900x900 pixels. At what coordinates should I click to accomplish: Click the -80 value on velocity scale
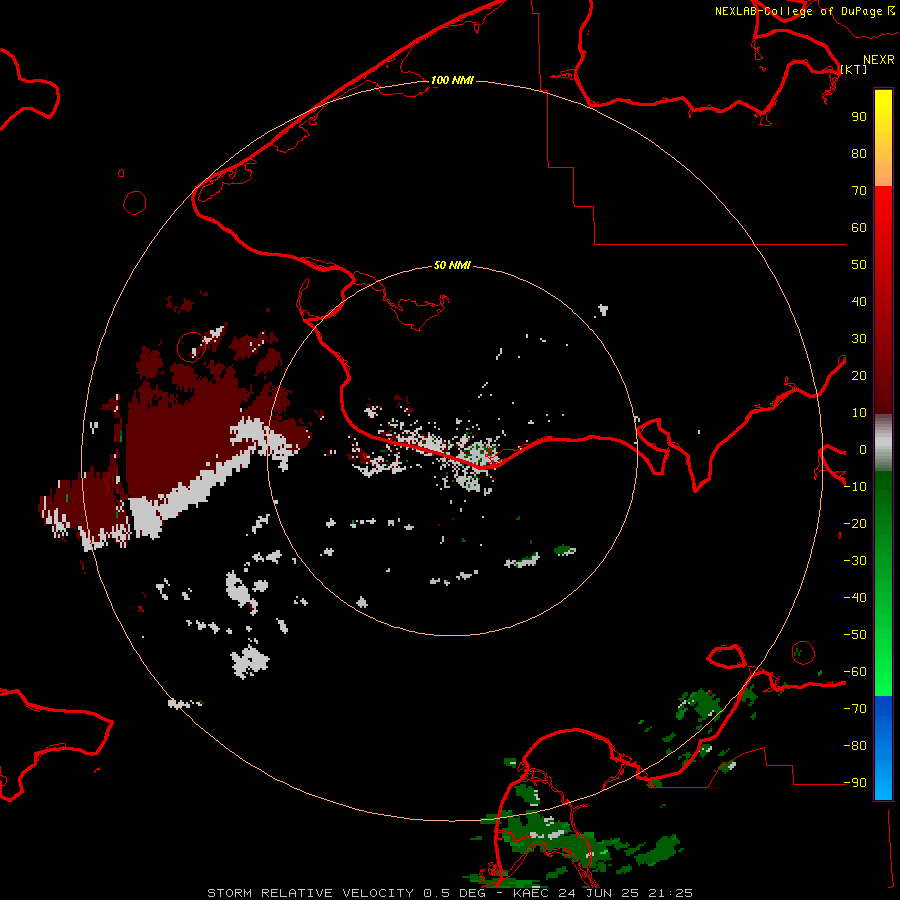[x=855, y=746]
